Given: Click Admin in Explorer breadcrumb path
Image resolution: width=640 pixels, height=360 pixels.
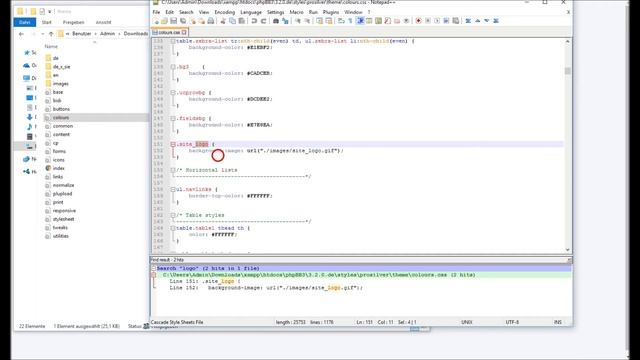Looking at the screenshot, I should tap(107, 34).
